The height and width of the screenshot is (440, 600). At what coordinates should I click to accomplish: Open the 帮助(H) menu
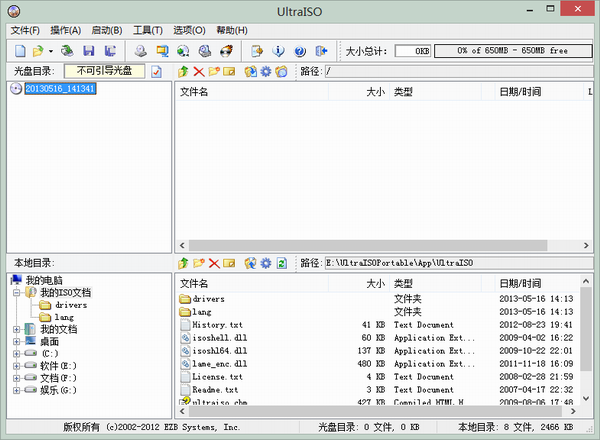tap(232, 30)
